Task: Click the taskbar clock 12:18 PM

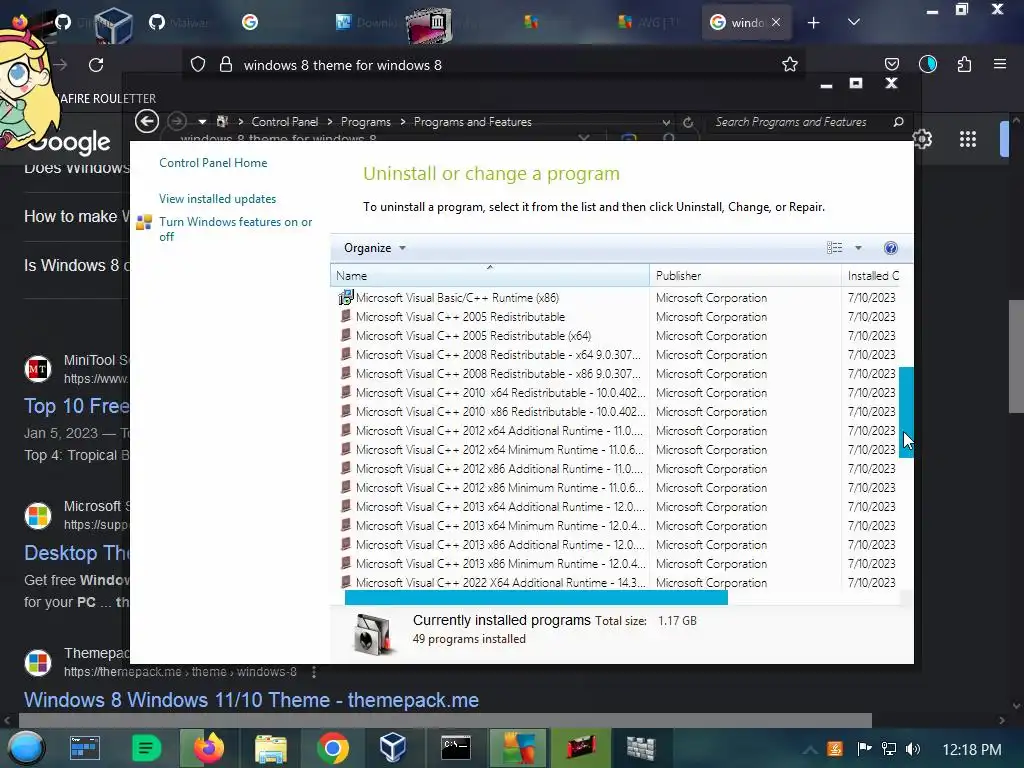Action: 972,749
